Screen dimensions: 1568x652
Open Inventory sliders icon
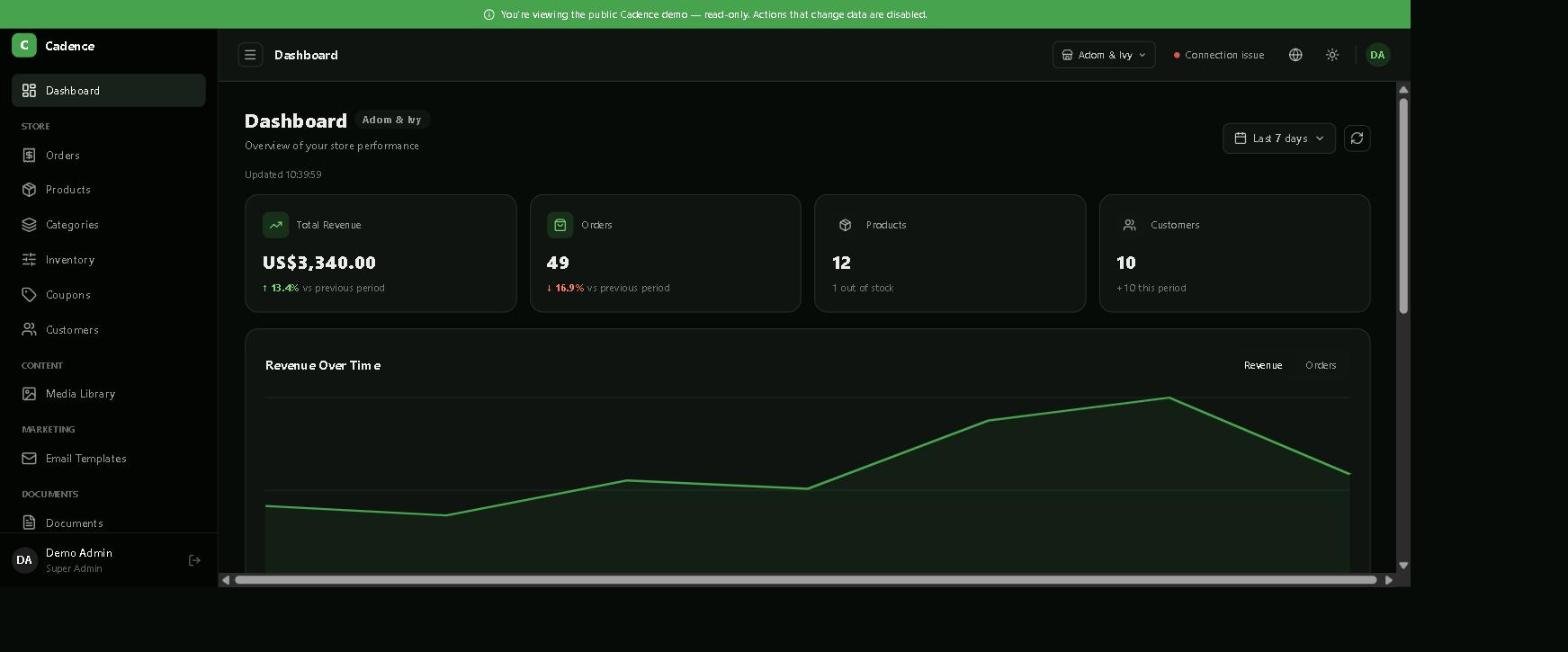pos(29,259)
